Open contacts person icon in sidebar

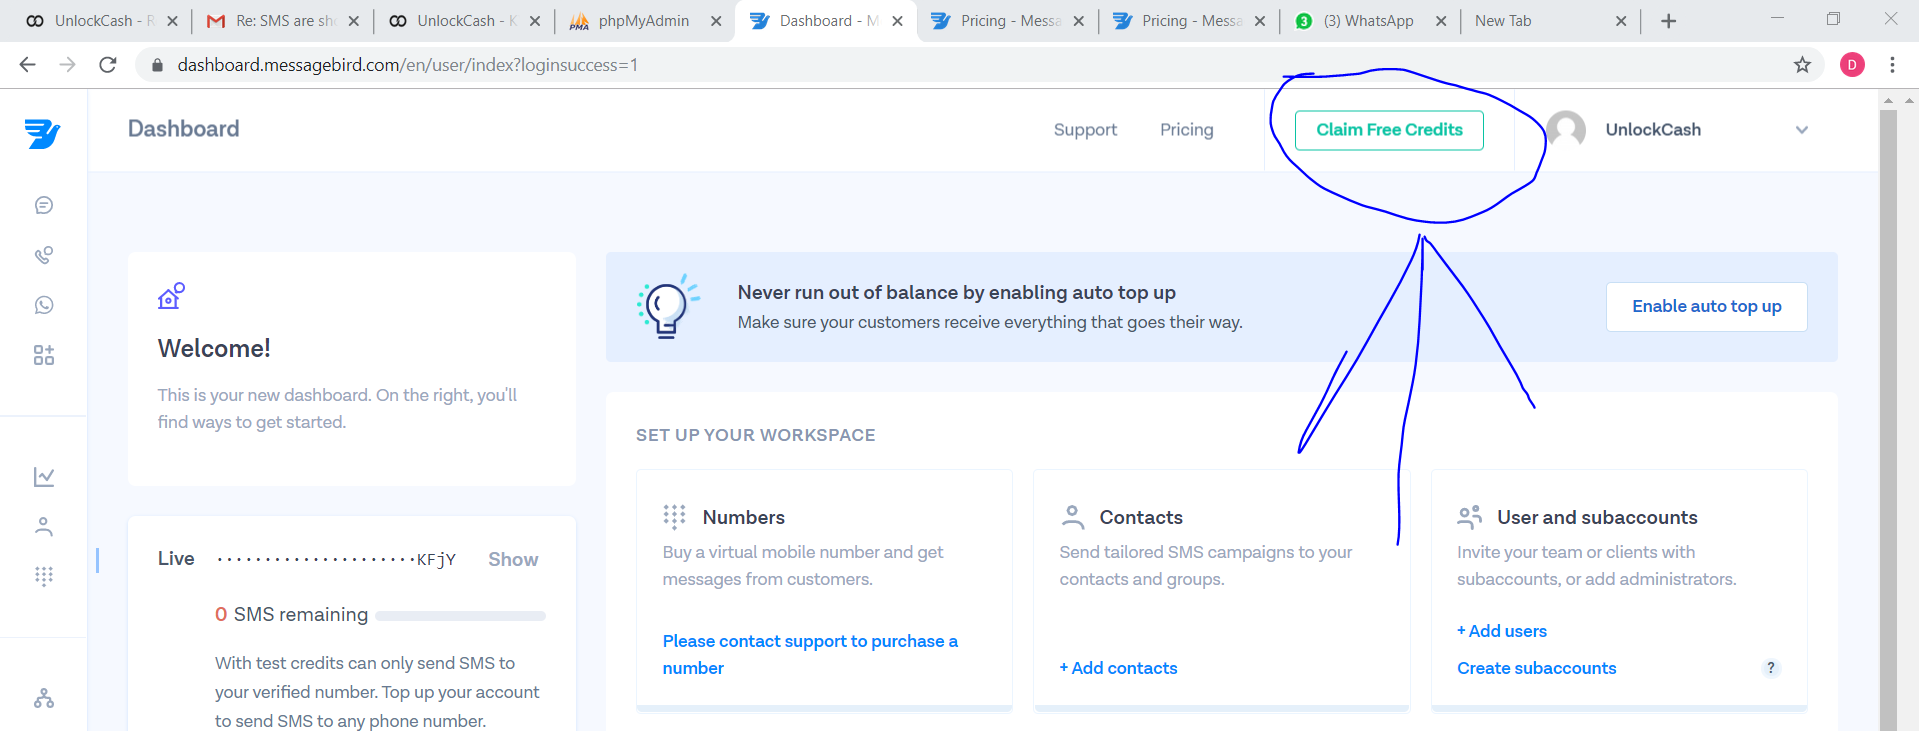tap(44, 526)
